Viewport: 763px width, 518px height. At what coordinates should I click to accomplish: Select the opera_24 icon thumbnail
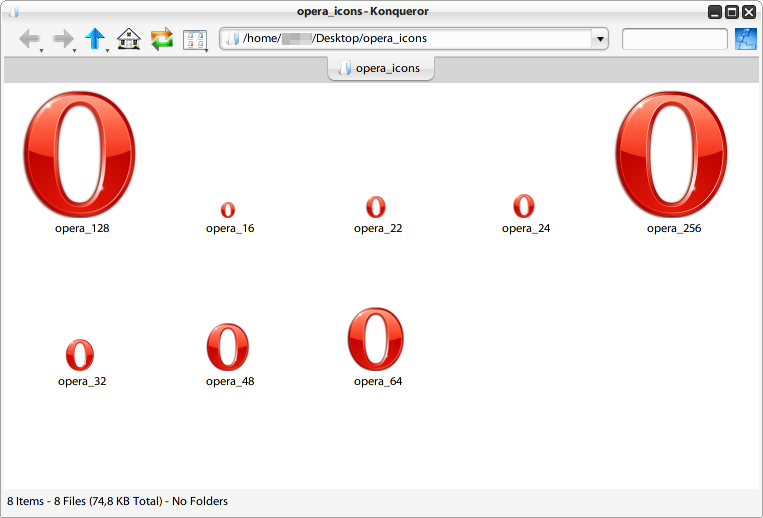524,206
